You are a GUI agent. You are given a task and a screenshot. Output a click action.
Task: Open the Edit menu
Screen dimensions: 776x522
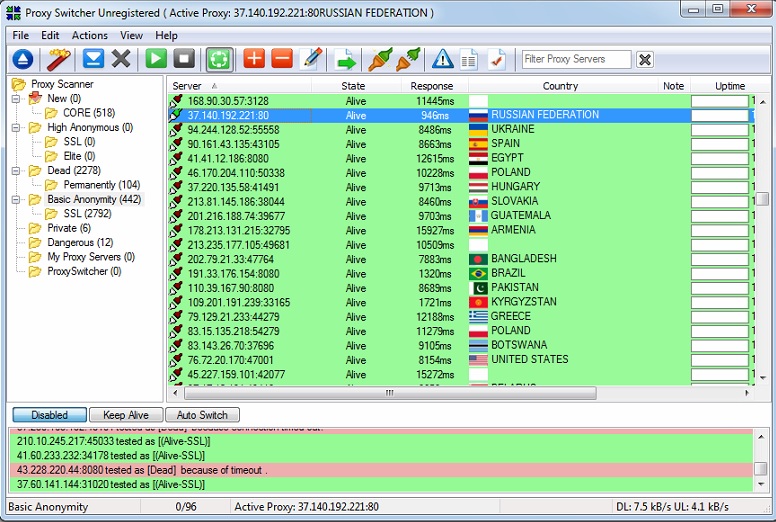[x=50, y=36]
